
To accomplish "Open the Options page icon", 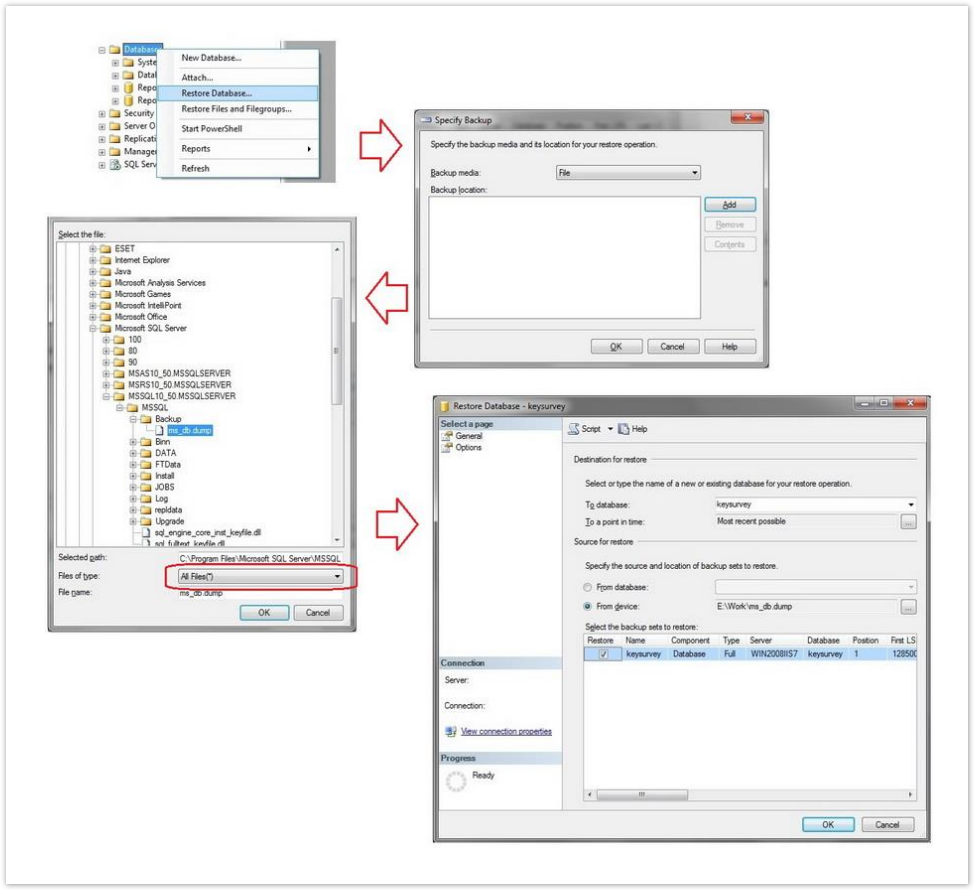I will point(447,448).
